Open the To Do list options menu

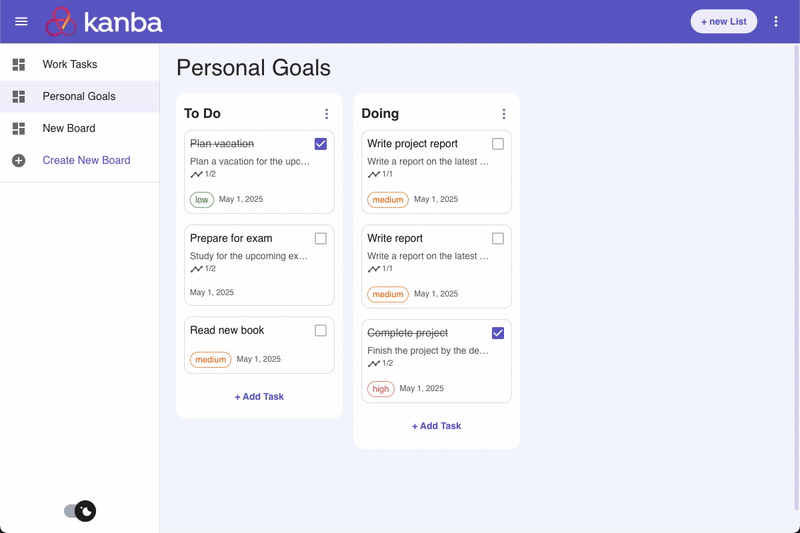327,114
